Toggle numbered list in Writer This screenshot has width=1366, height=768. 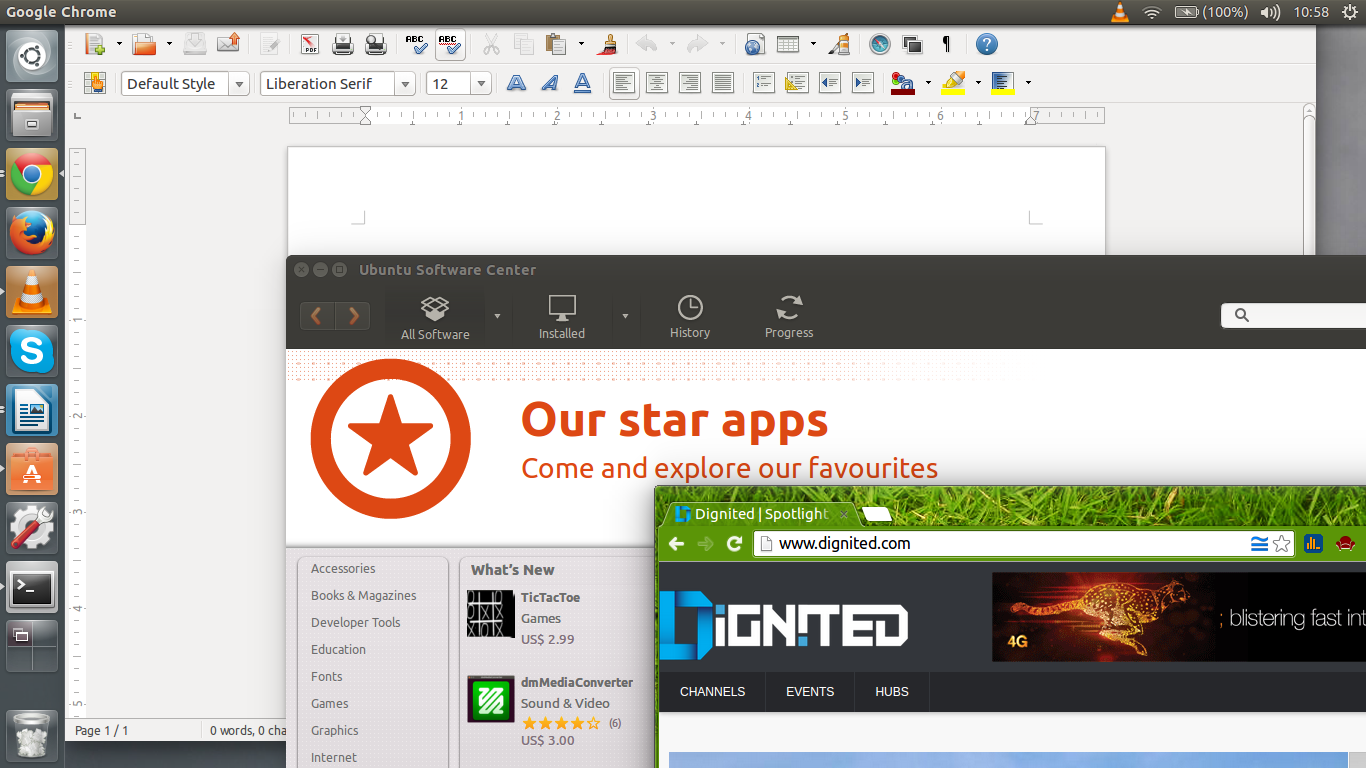point(764,83)
